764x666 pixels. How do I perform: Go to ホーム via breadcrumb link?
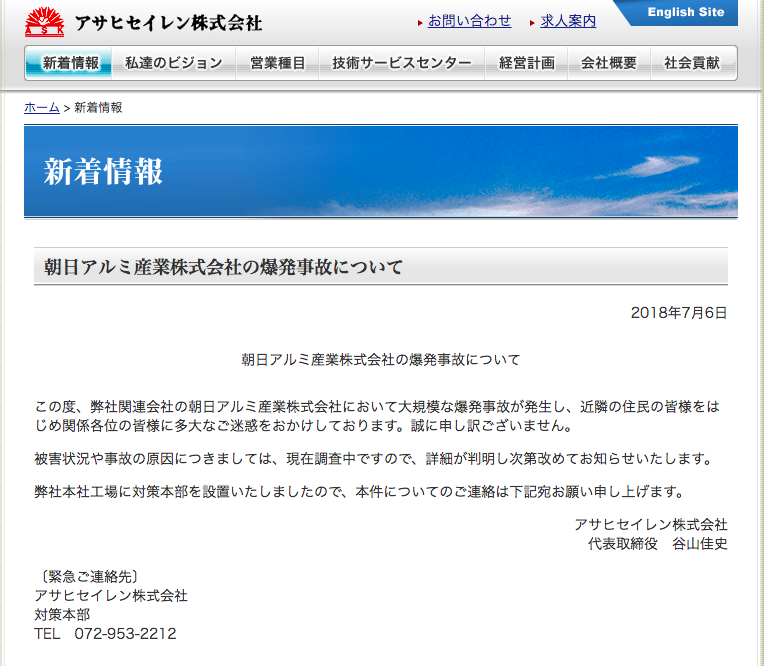42,108
